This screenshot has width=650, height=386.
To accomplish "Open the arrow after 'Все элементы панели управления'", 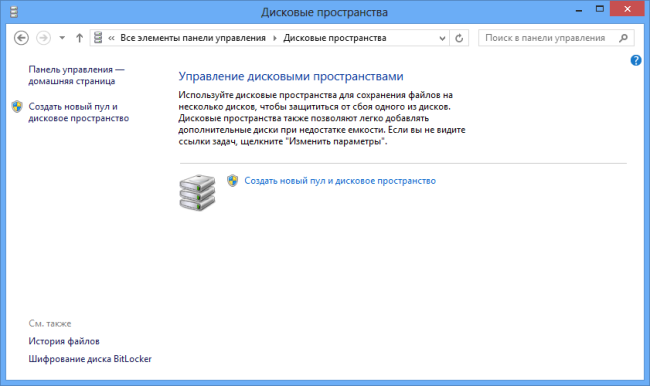I will click(274, 38).
